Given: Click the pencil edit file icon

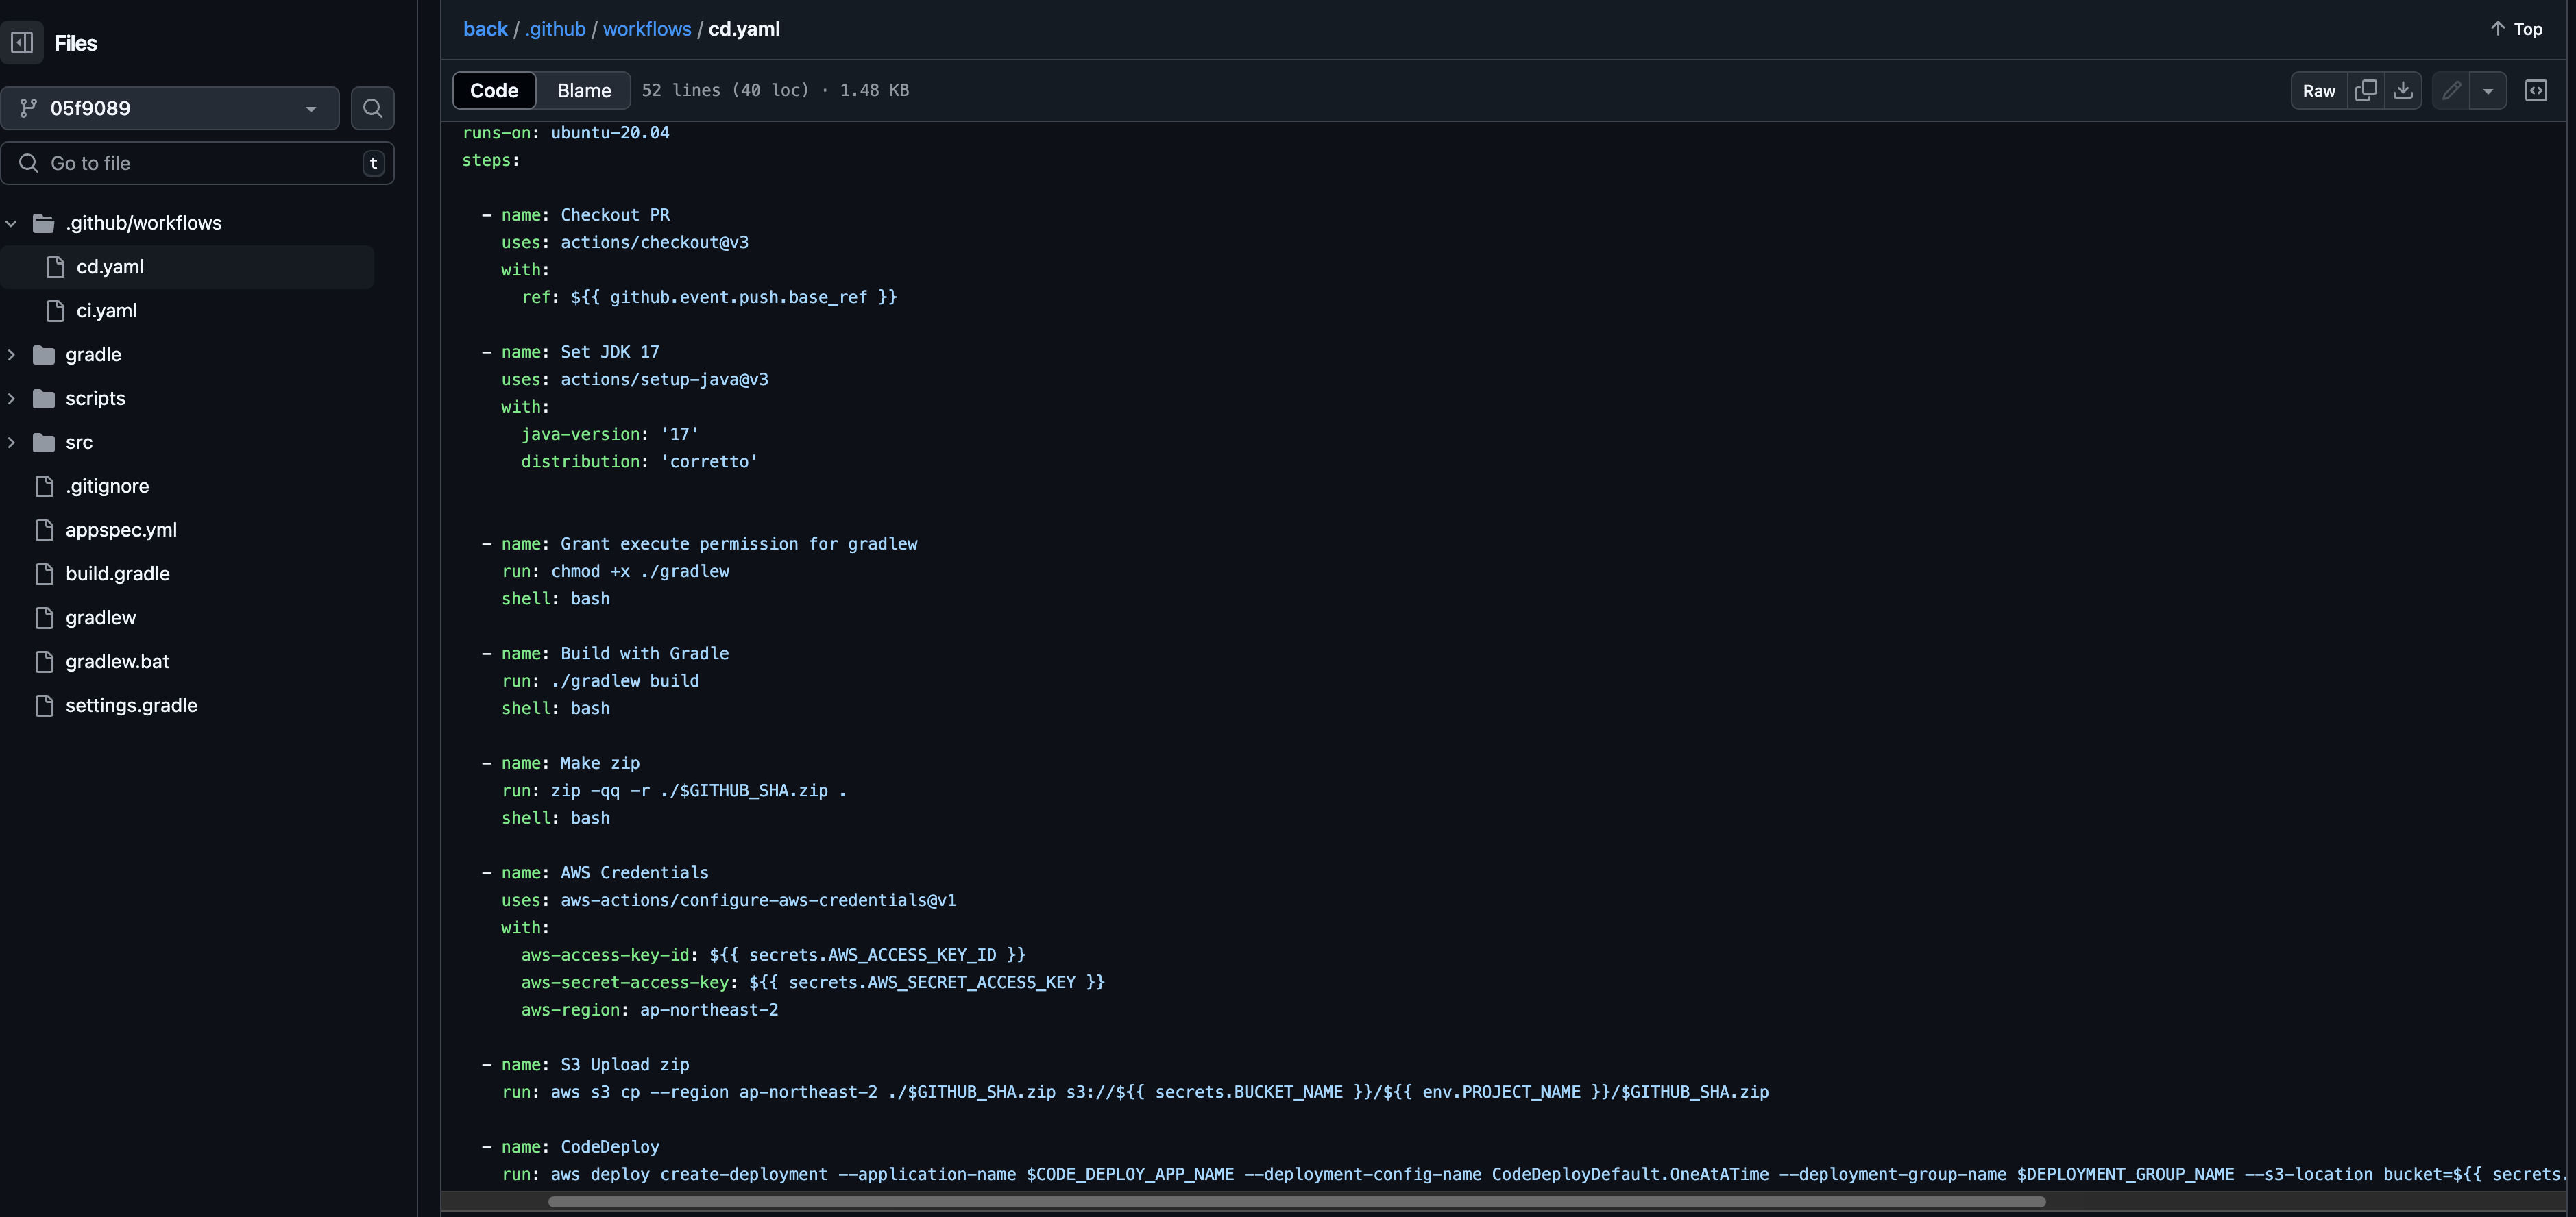Looking at the screenshot, I should pyautogui.click(x=2451, y=90).
